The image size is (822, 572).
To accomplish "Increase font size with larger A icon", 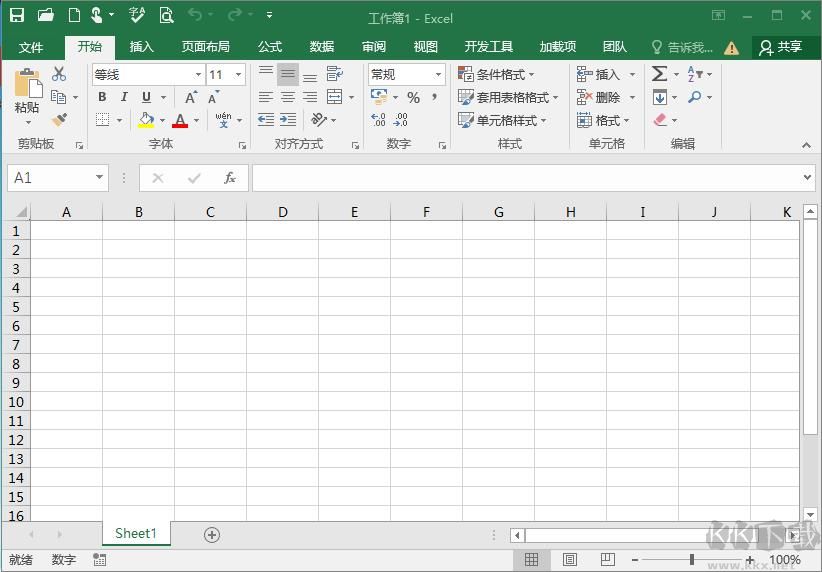I will click(191, 97).
